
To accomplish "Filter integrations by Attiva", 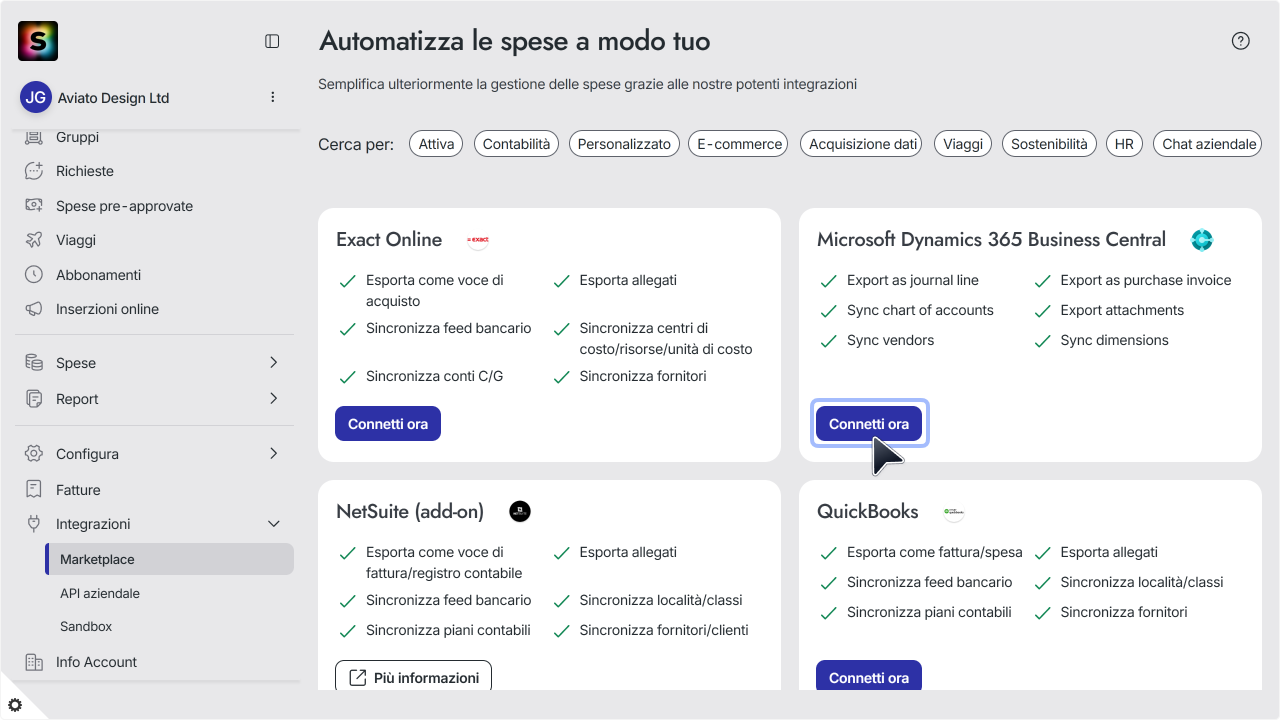I will tap(436, 144).
